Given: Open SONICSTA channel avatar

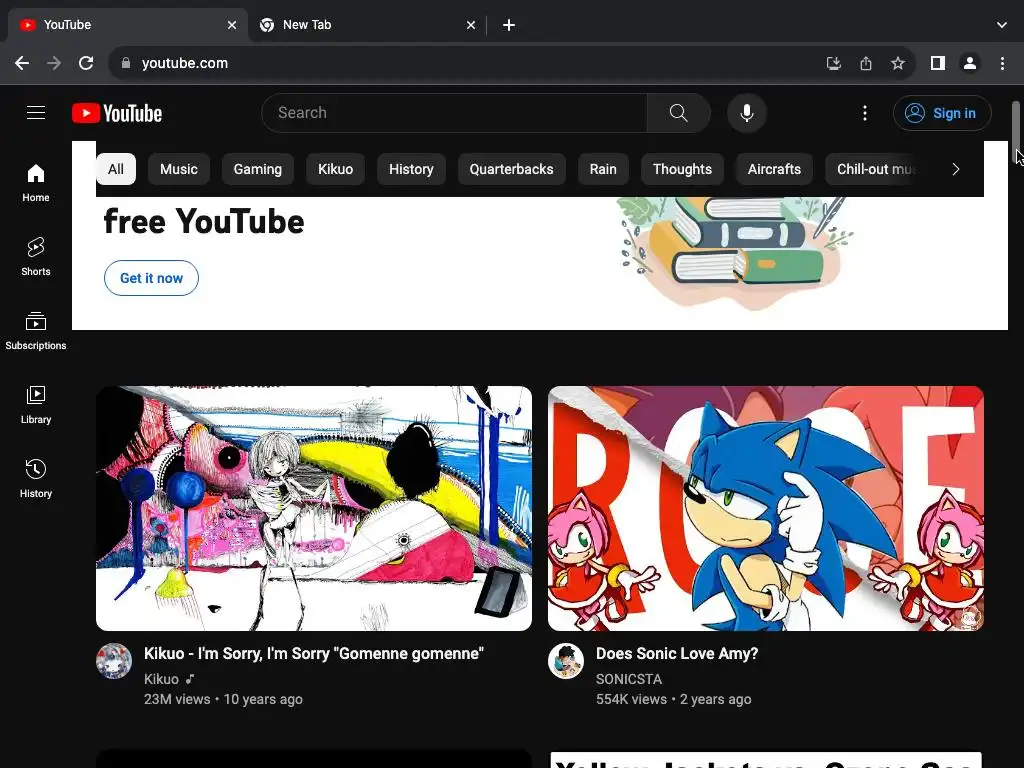Looking at the screenshot, I should coord(566,661).
